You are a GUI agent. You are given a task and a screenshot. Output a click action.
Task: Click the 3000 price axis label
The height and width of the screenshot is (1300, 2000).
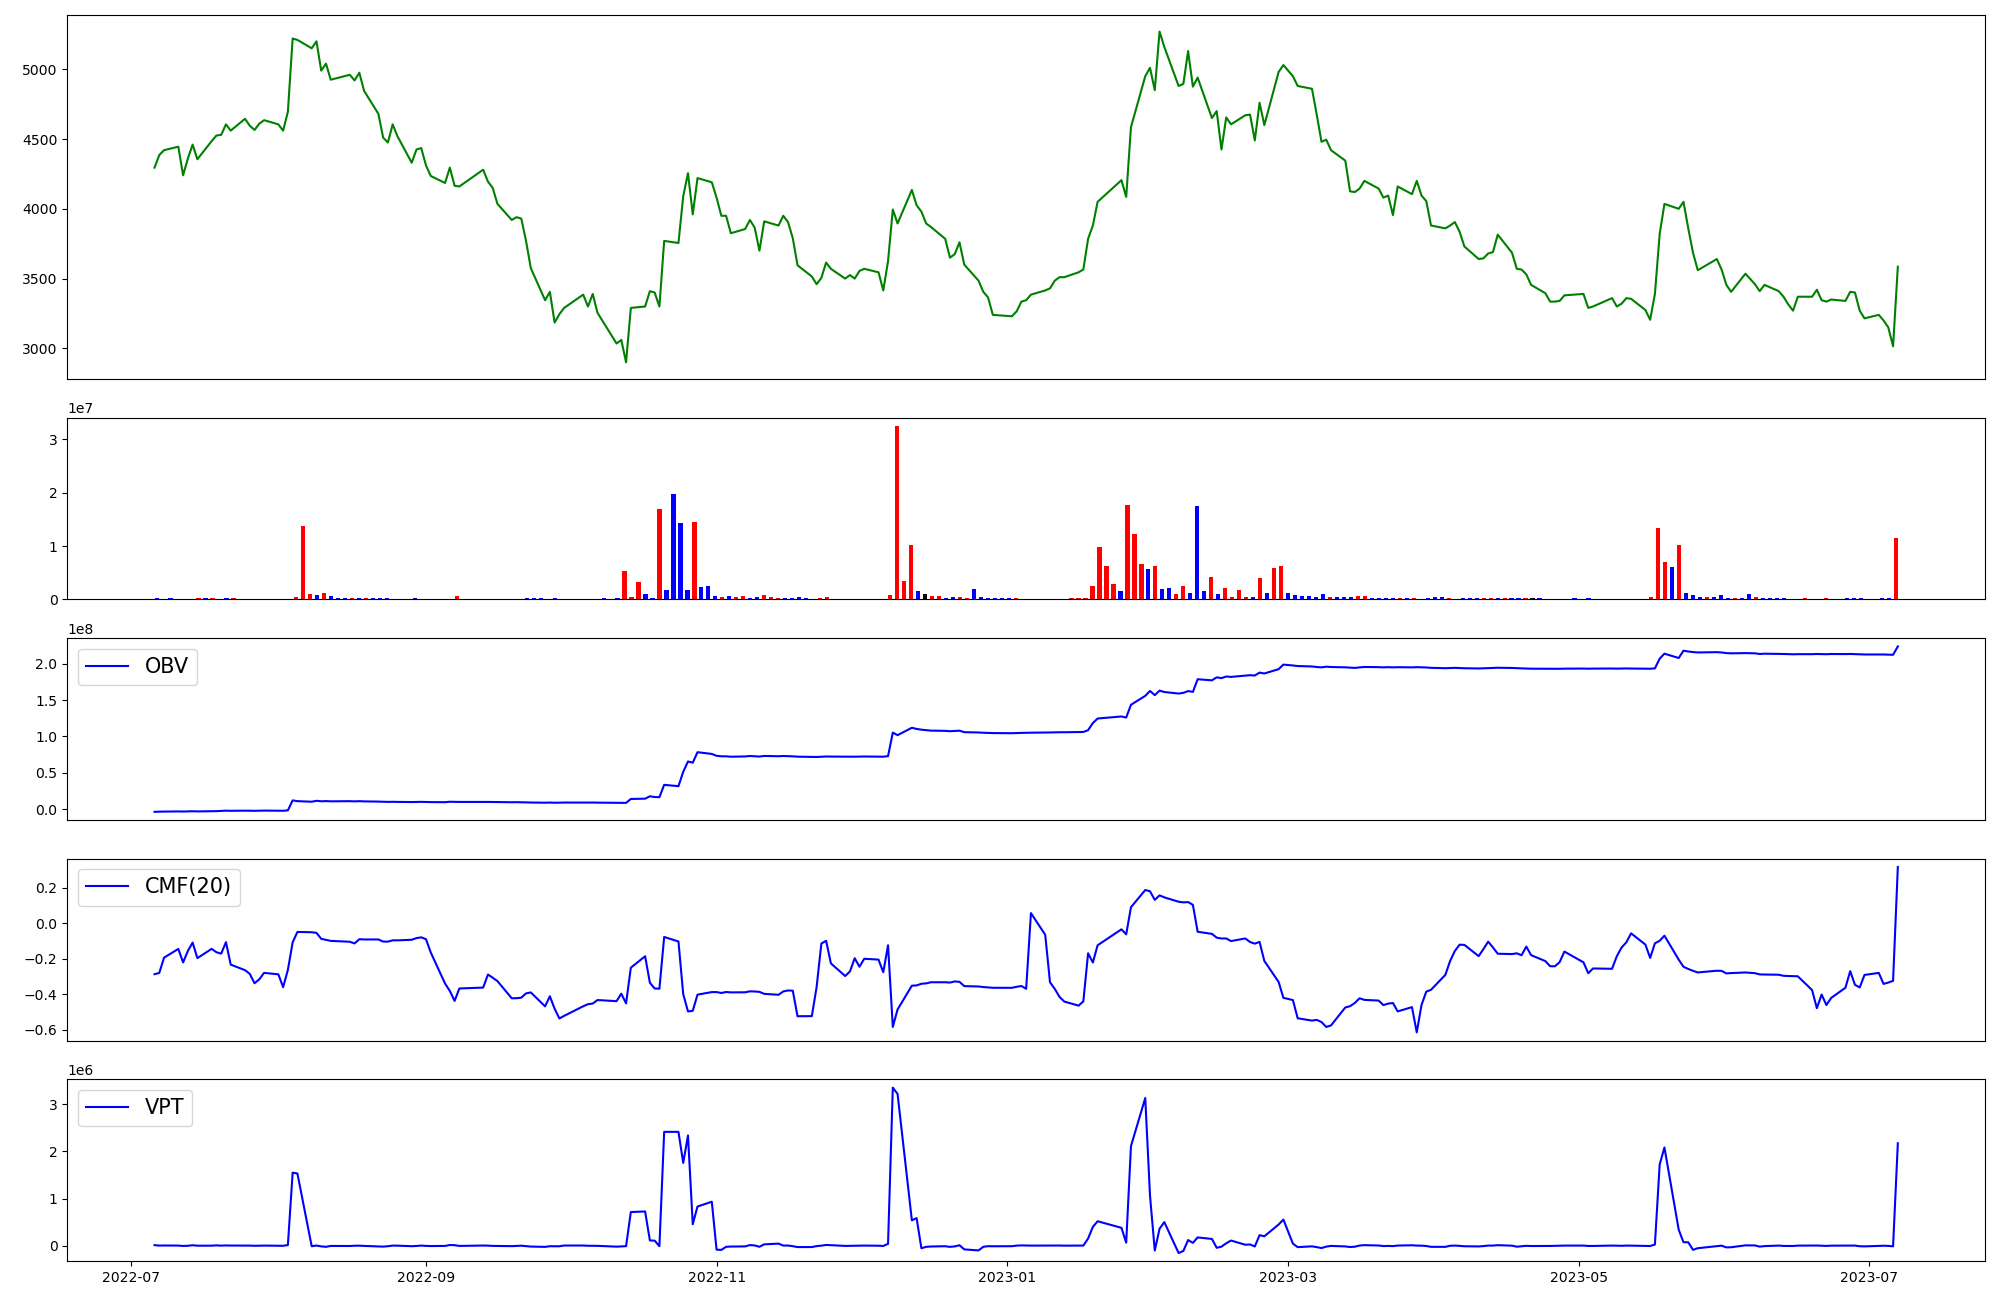(39, 349)
